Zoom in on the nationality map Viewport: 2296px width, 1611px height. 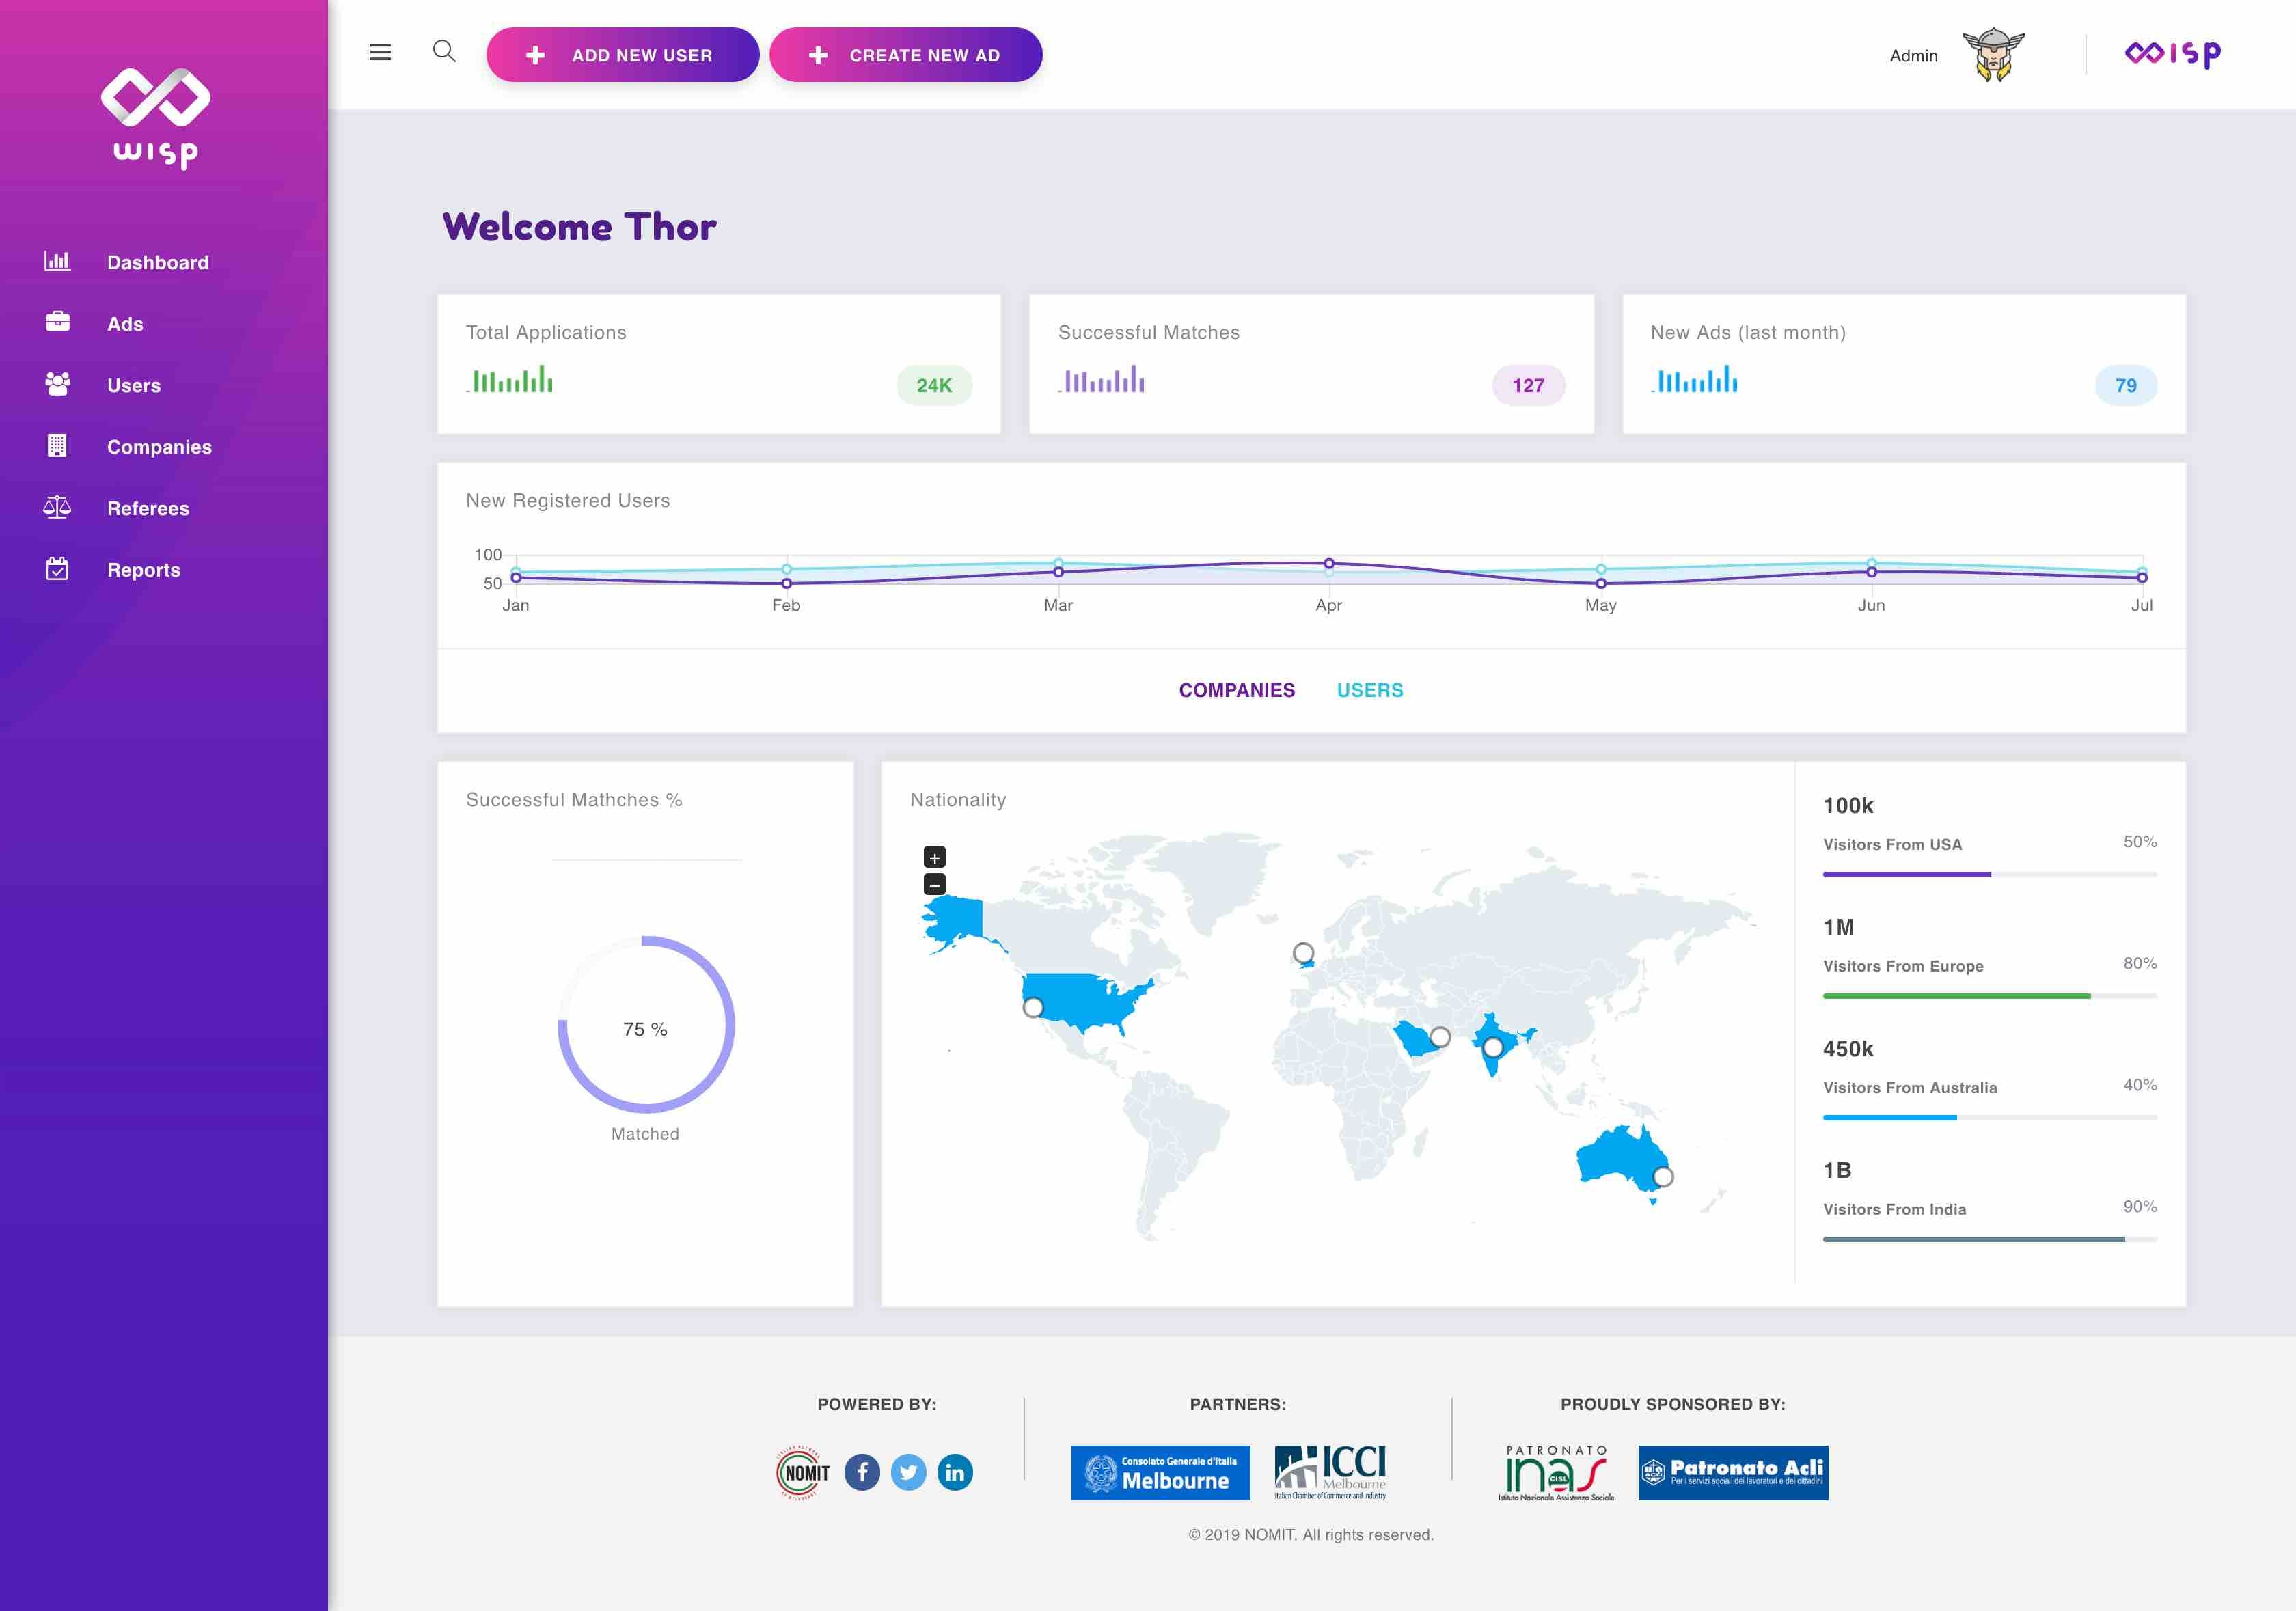click(934, 857)
